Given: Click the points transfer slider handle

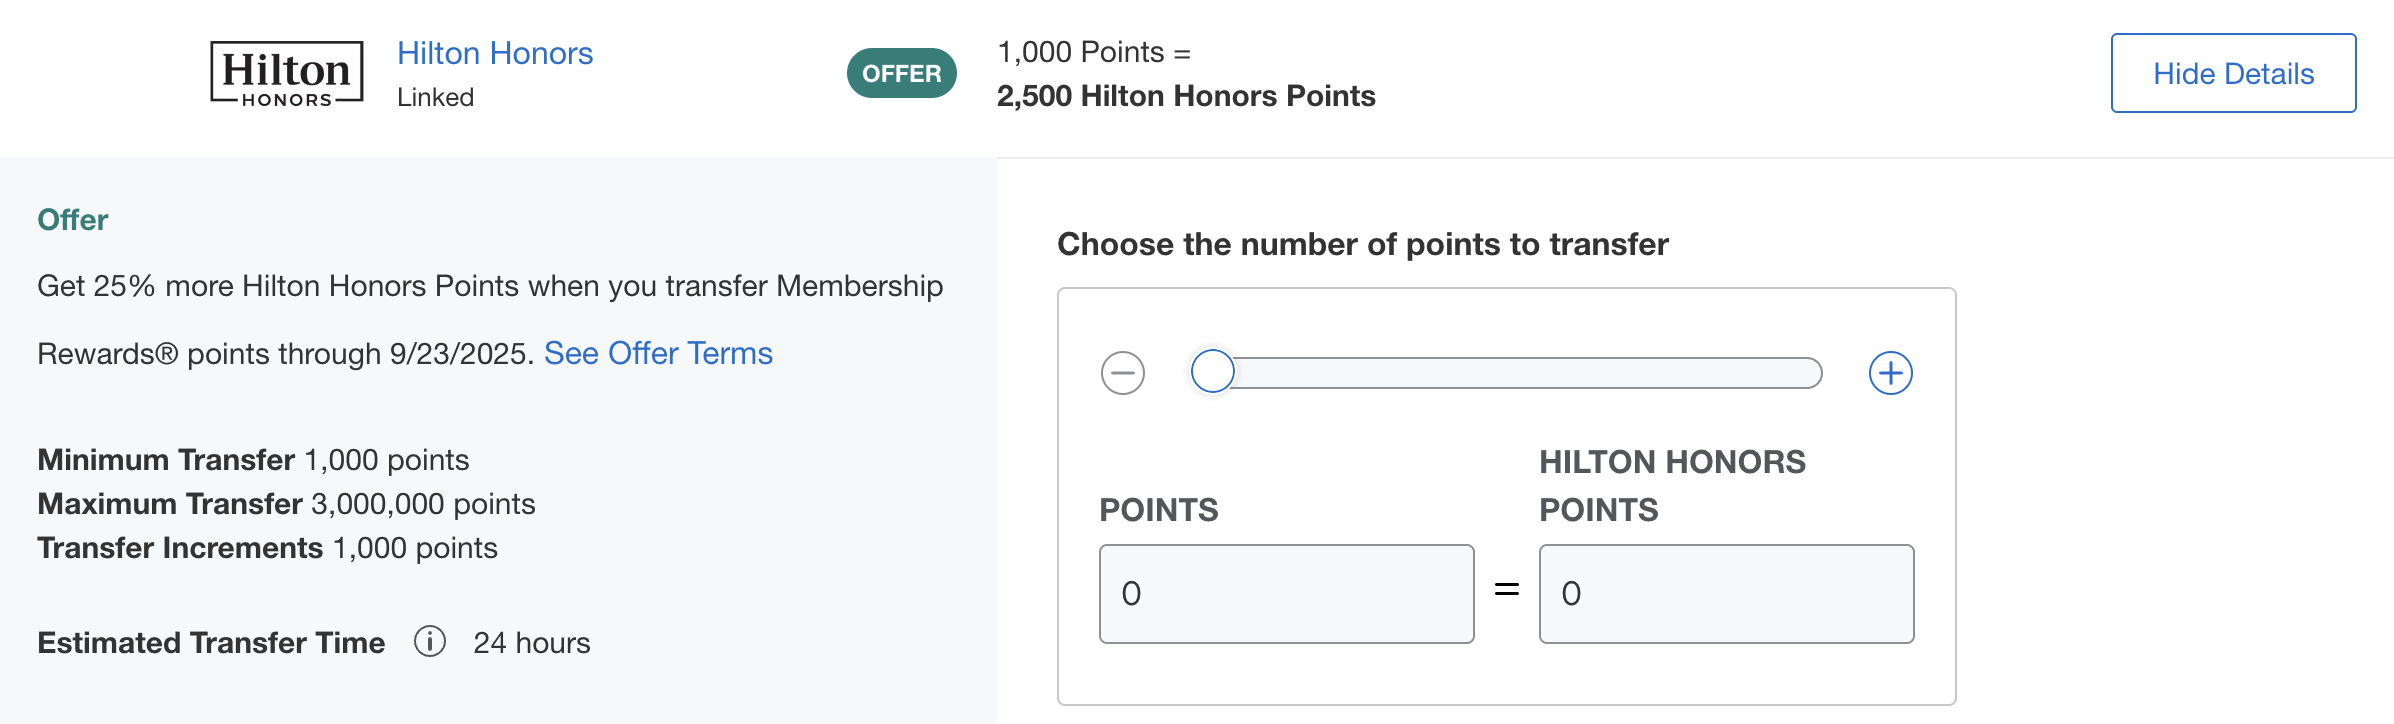Looking at the screenshot, I should (x=1212, y=372).
